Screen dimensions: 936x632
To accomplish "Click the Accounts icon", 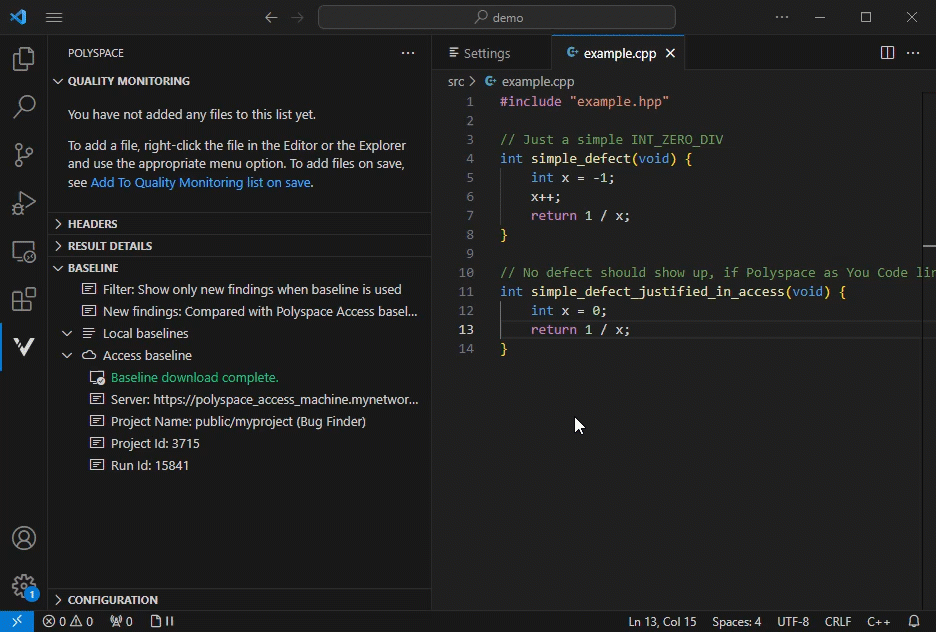I will pyautogui.click(x=24, y=538).
